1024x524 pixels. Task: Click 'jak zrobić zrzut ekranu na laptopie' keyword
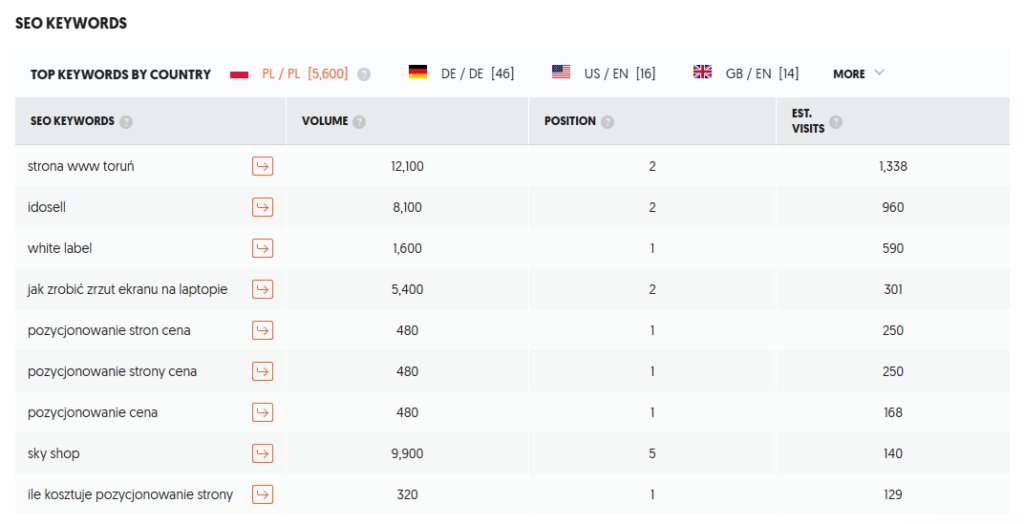[x=128, y=289]
